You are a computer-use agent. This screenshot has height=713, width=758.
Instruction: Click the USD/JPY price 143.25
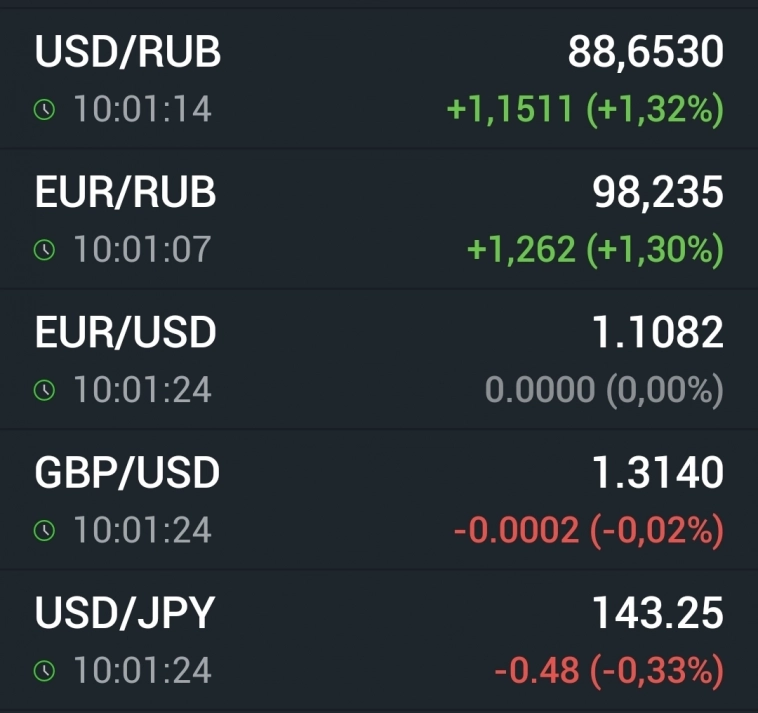(x=658, y=614)
